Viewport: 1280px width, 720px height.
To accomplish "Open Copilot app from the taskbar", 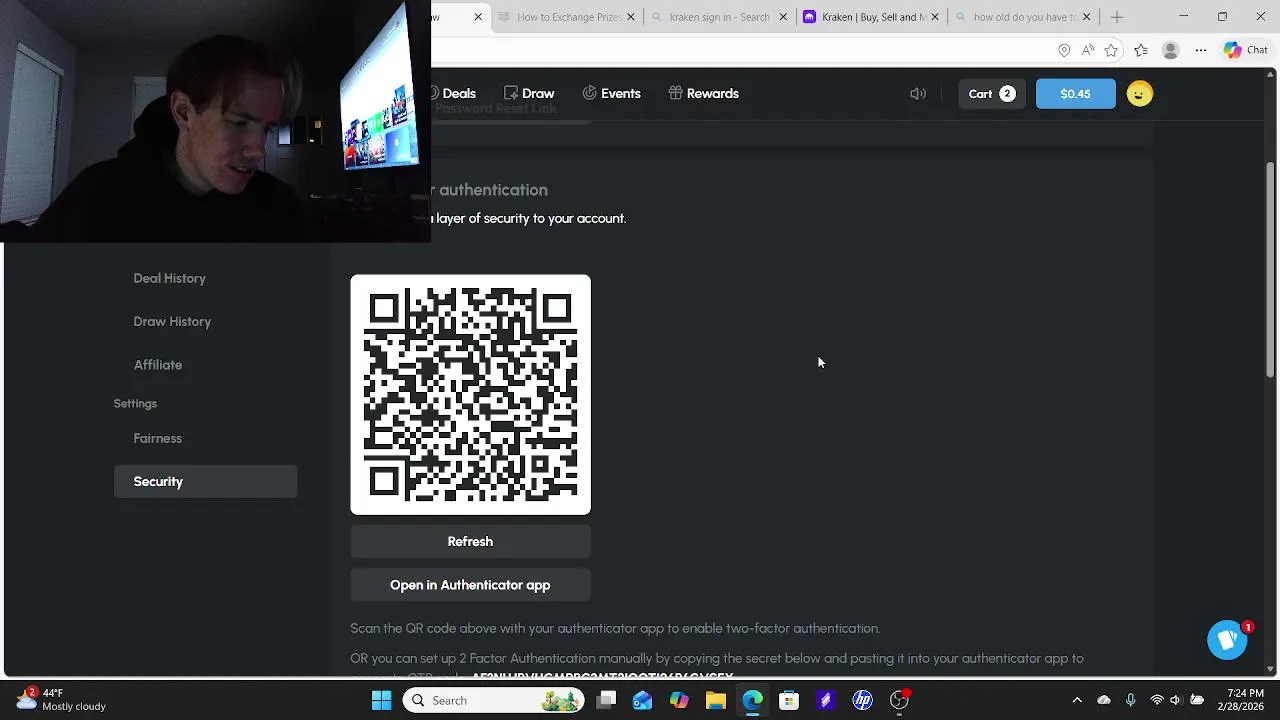I will click(x=679, y=700).
